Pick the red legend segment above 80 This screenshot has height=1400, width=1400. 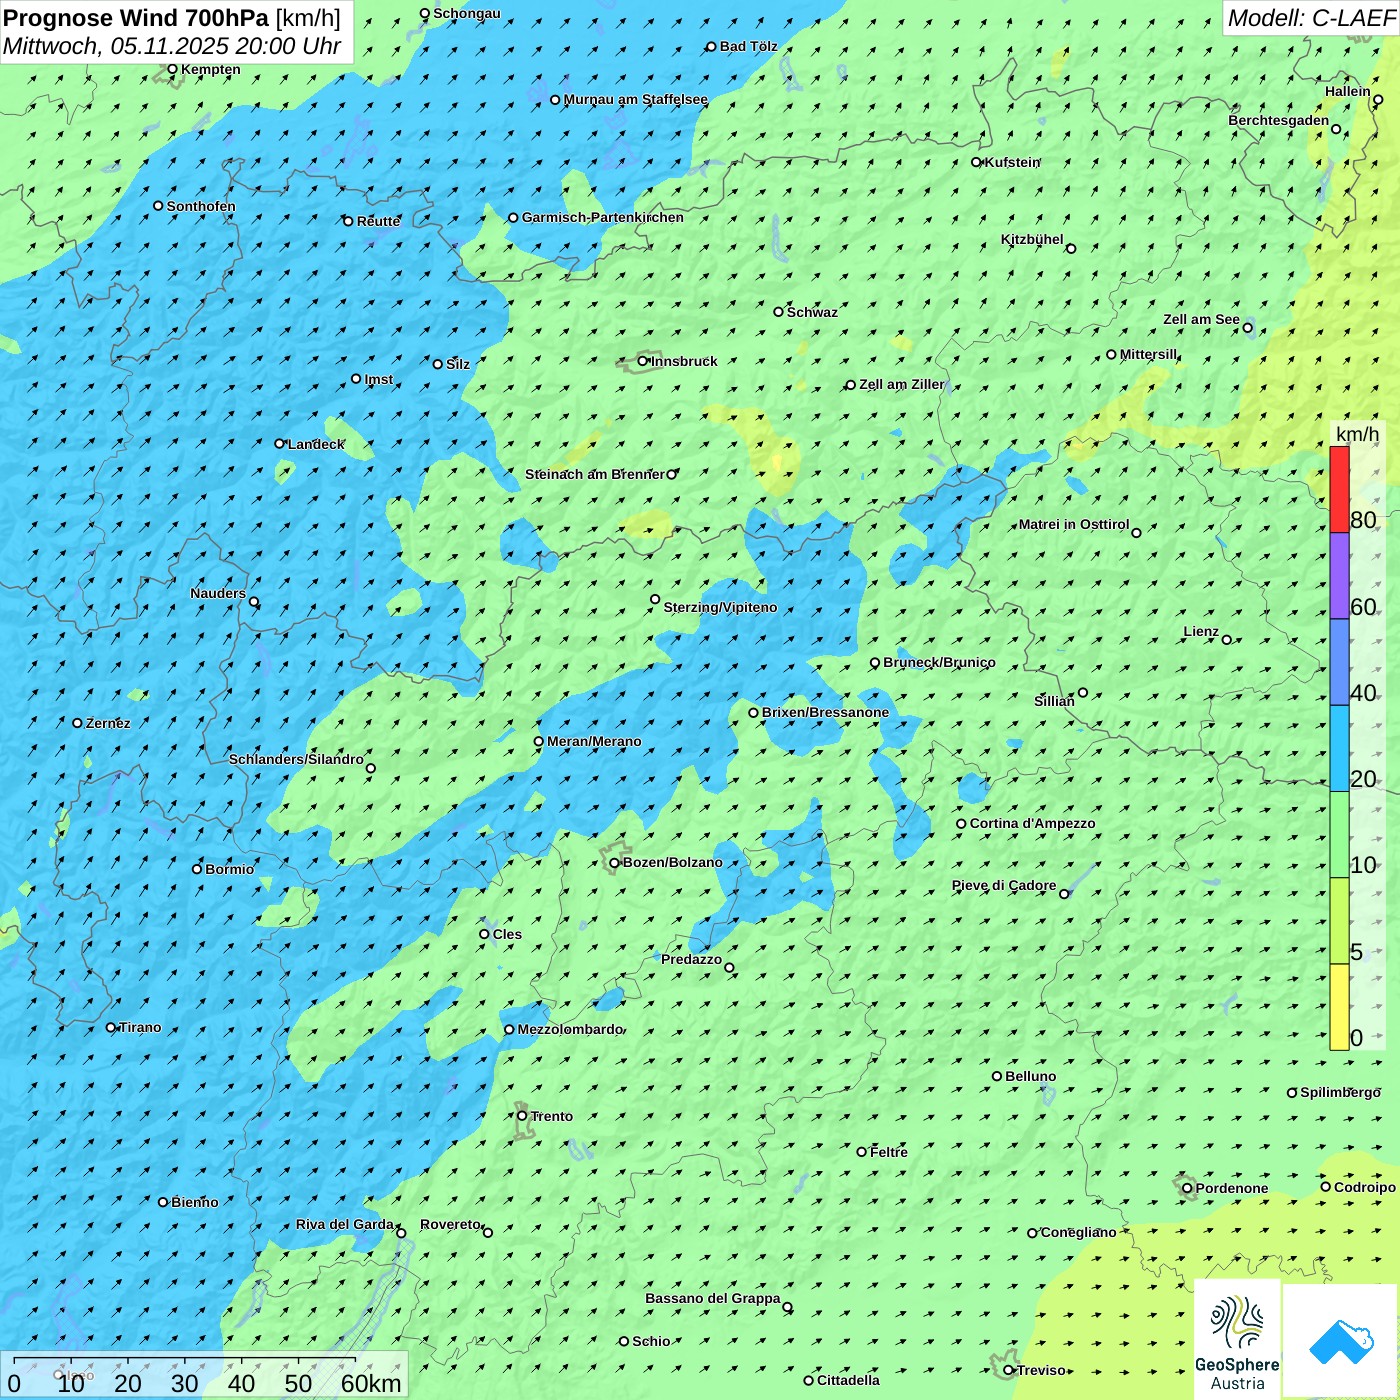point(1339,490)
